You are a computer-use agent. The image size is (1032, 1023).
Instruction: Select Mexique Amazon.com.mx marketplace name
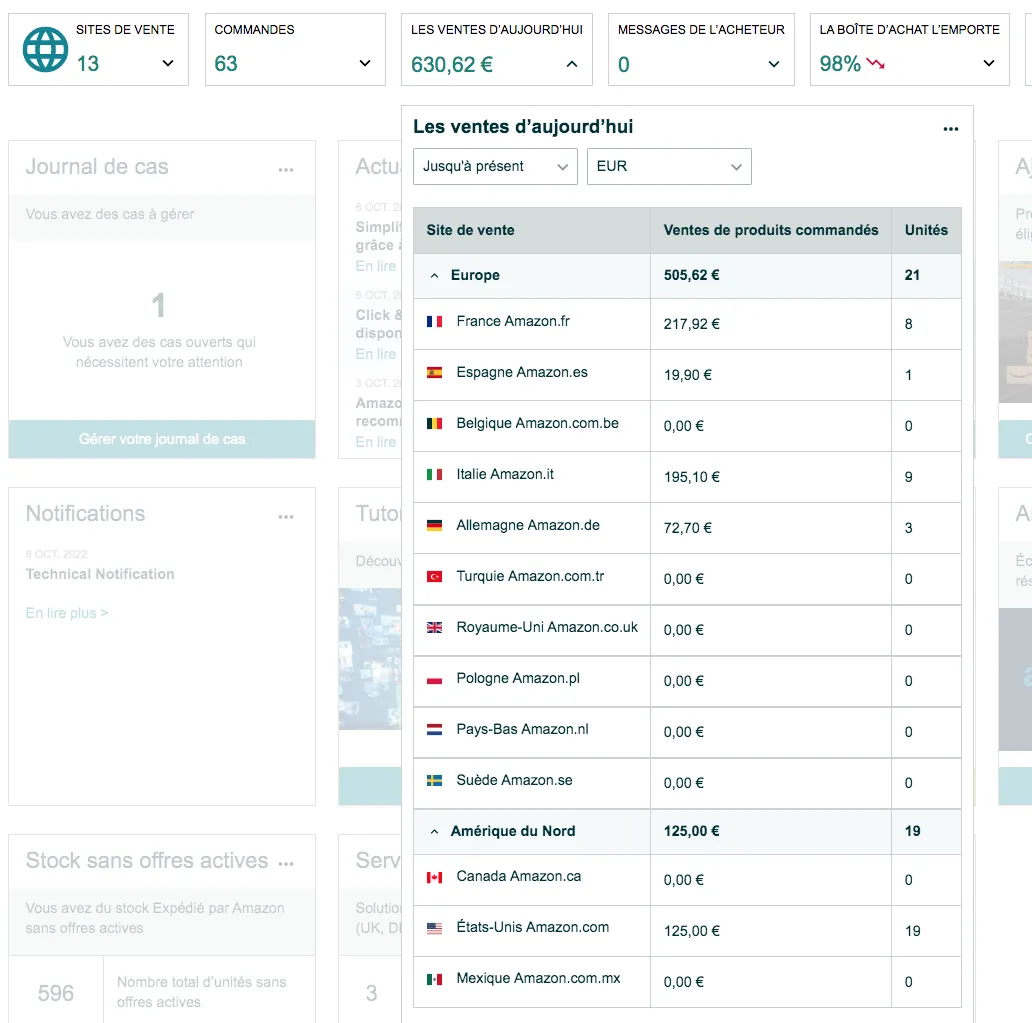(538, 978)
